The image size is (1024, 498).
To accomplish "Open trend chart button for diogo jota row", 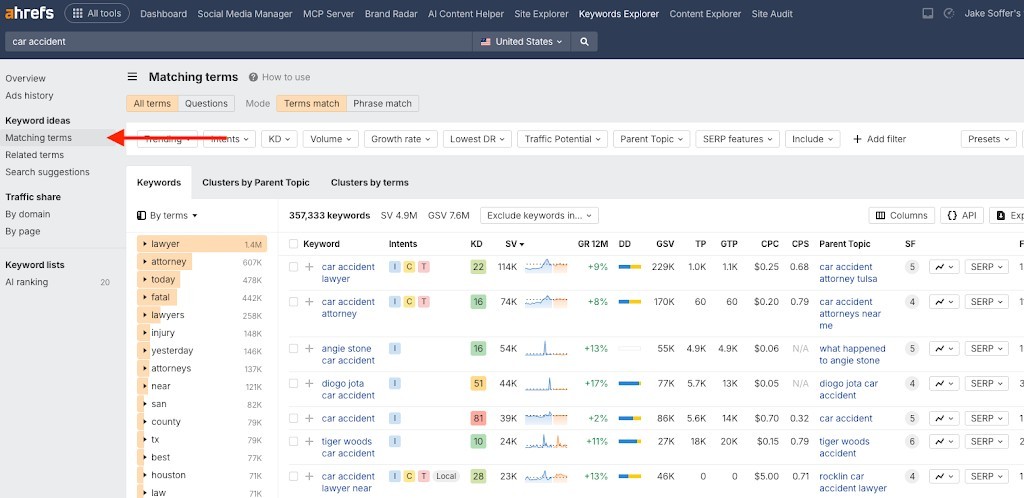I will (x=944, y=383).
